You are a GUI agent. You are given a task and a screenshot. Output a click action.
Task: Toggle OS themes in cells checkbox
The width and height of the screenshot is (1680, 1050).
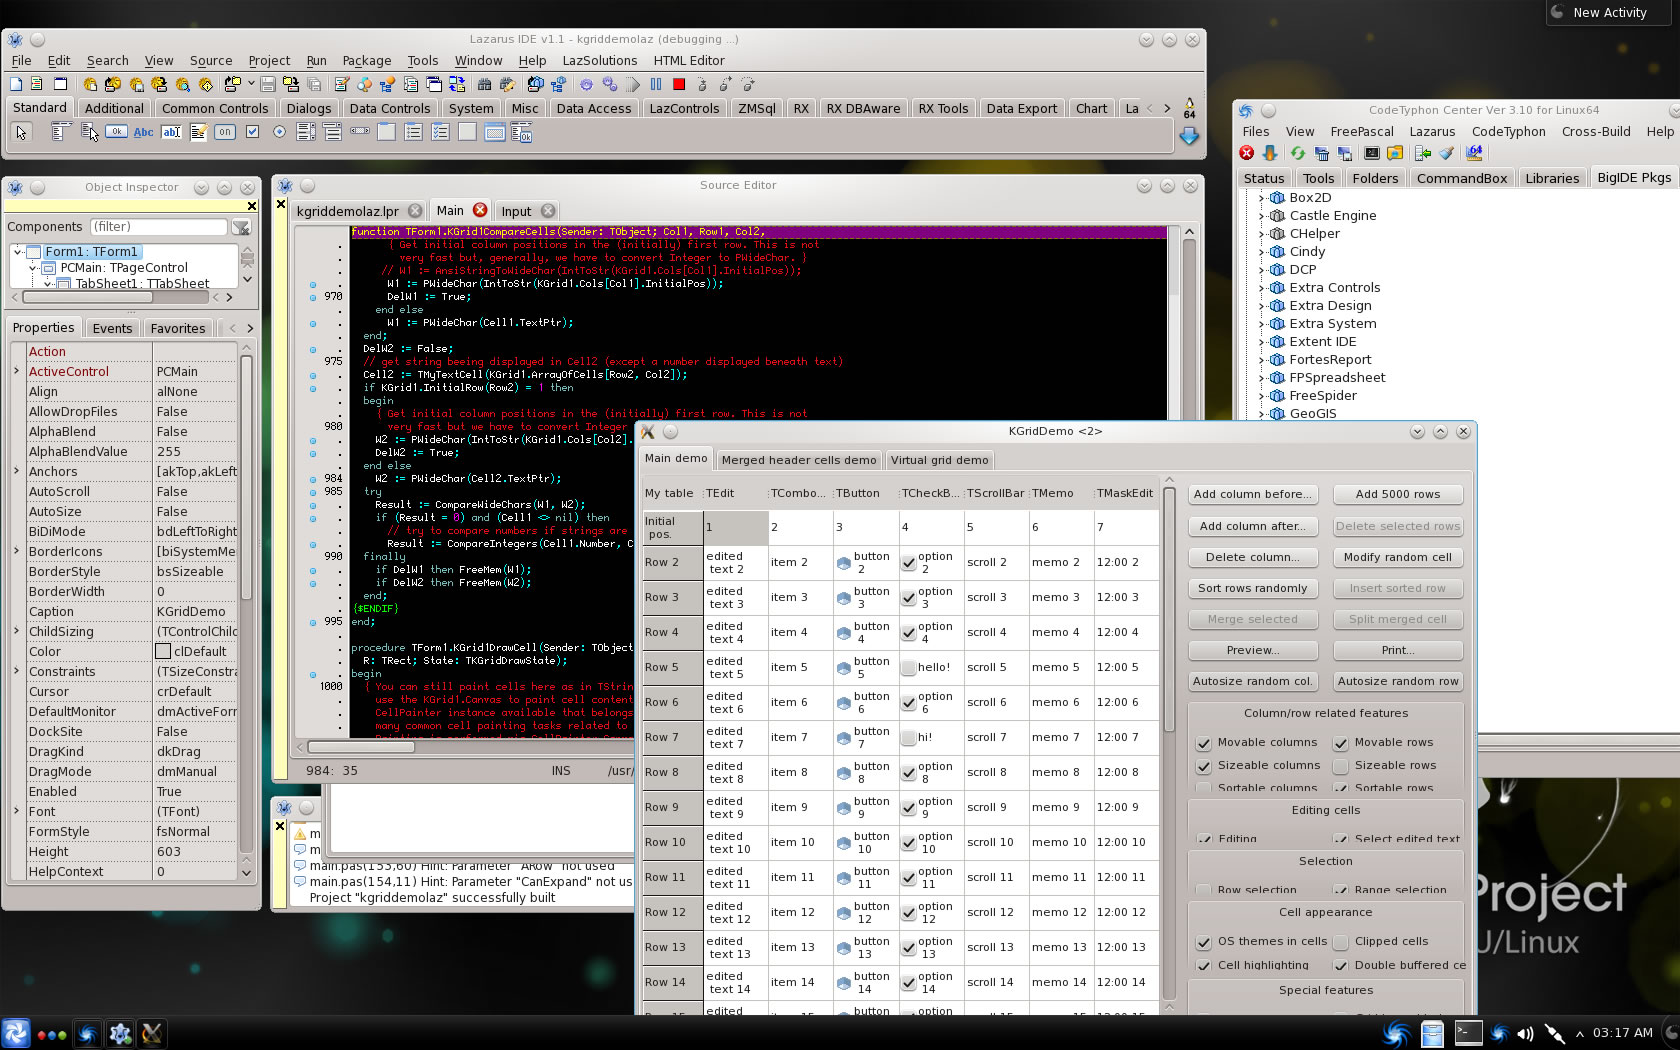(1204, 942)
